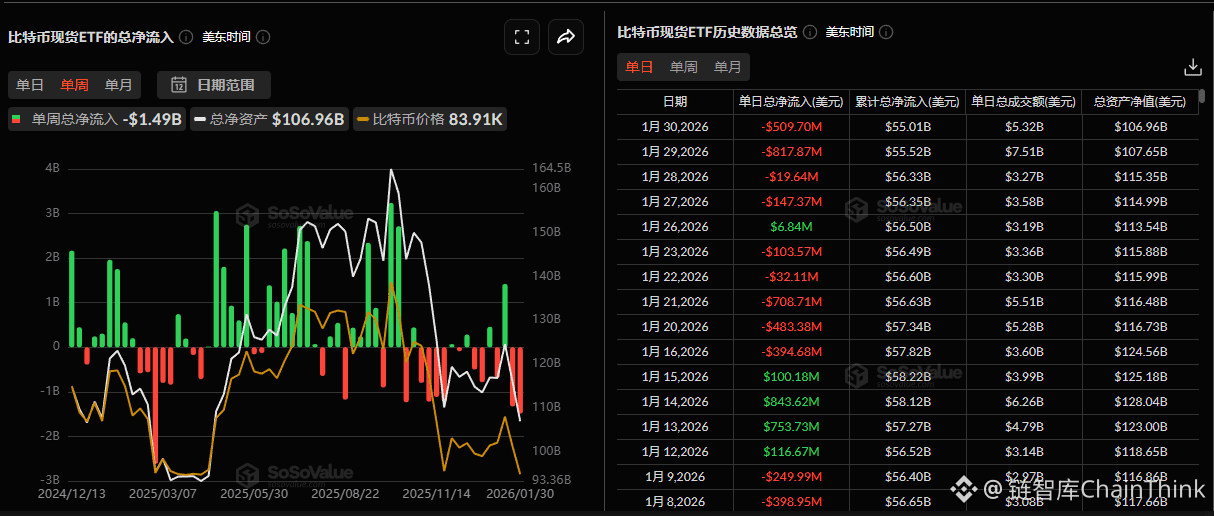Toggle 总净资产 series legend
Image resolution: width=1214 pixels, height=516 pixels.
coord(270,120)
